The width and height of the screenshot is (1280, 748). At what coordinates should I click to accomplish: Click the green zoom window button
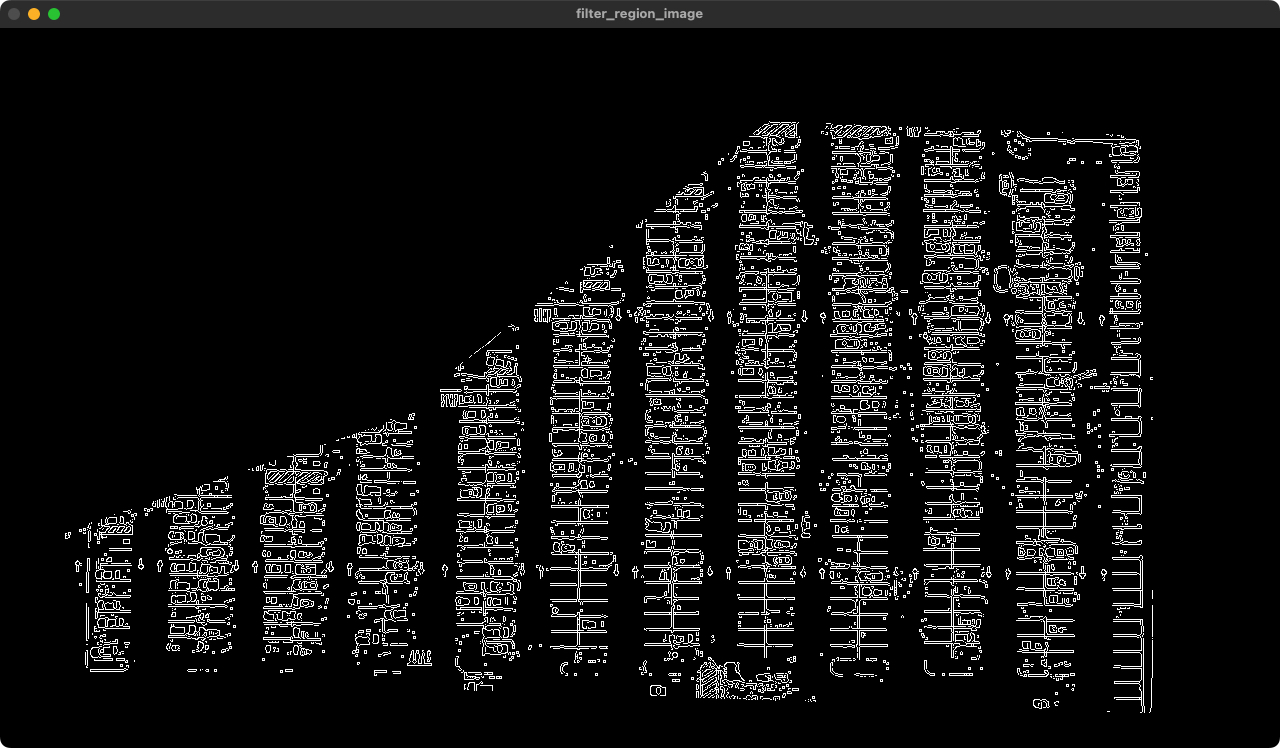click(x=54, y=14)
